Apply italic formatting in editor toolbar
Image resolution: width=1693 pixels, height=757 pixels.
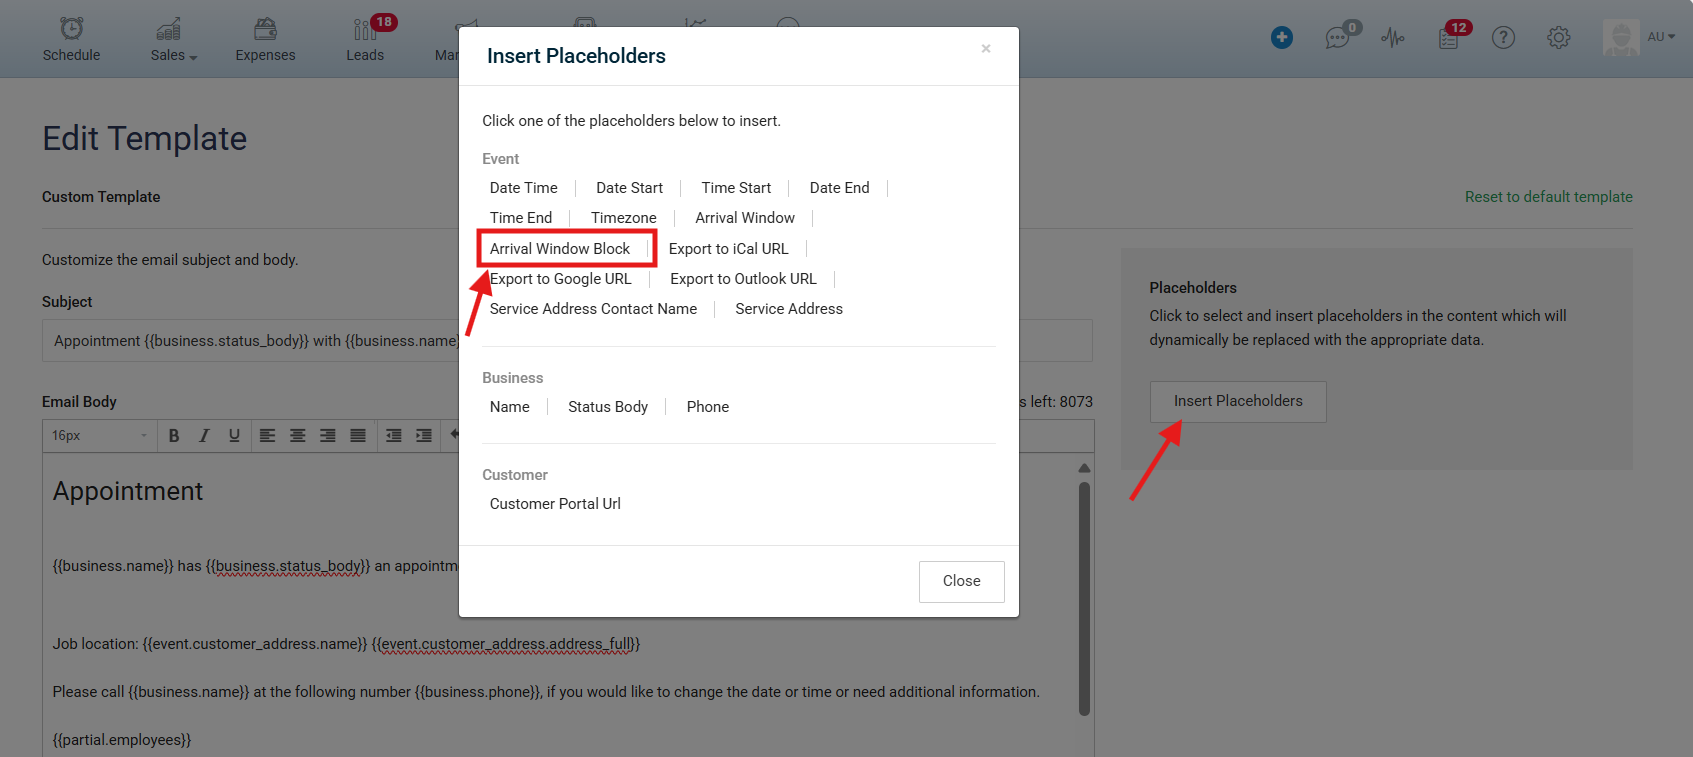pyautogui.click(x=204, y=435)
